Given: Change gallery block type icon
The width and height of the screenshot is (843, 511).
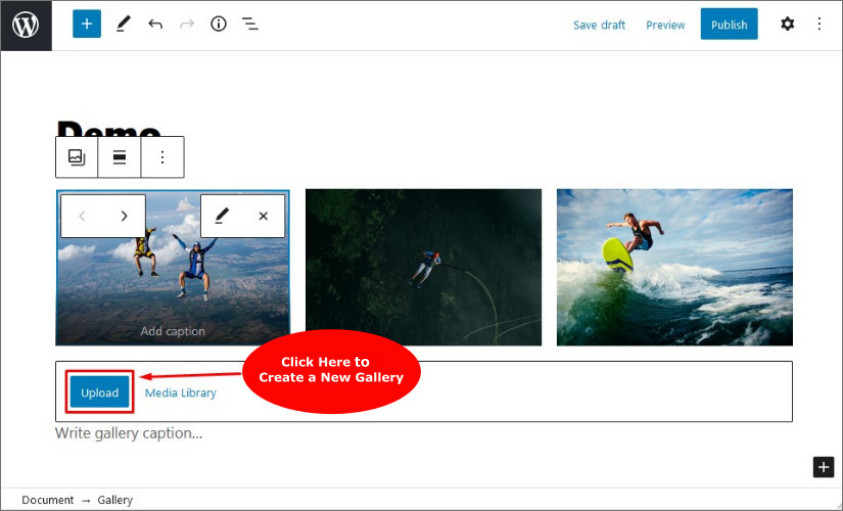Looking at the screenshot, I should coord(77,157).
